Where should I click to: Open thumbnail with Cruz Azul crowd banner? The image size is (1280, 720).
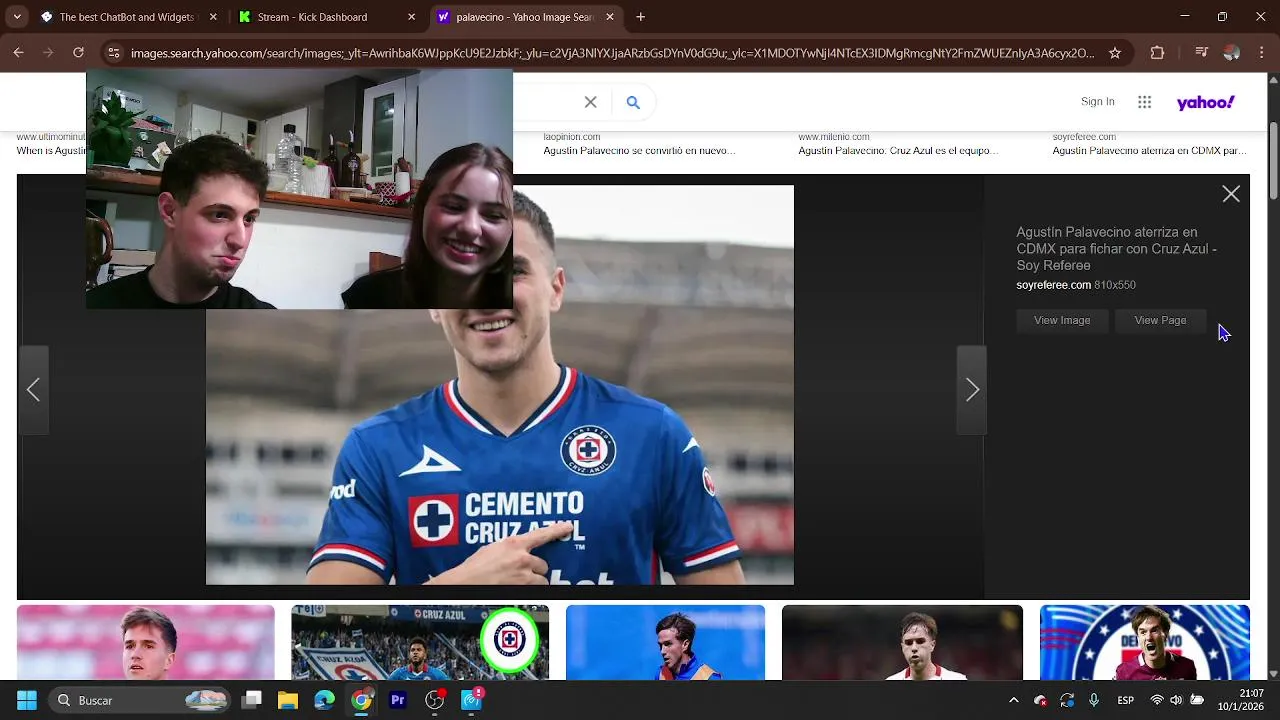tap(419, 642)
